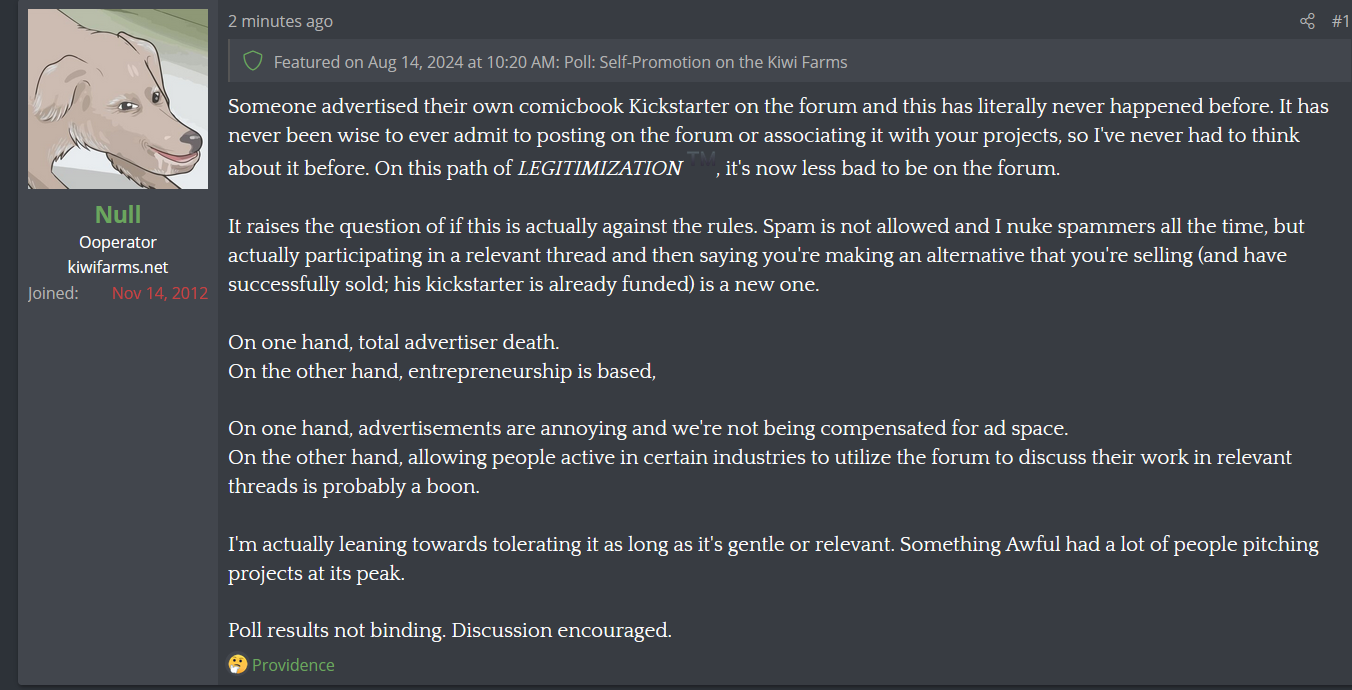Click the #1 post number link
The image size is (1352, 690).
click(x=1340, y=21)
